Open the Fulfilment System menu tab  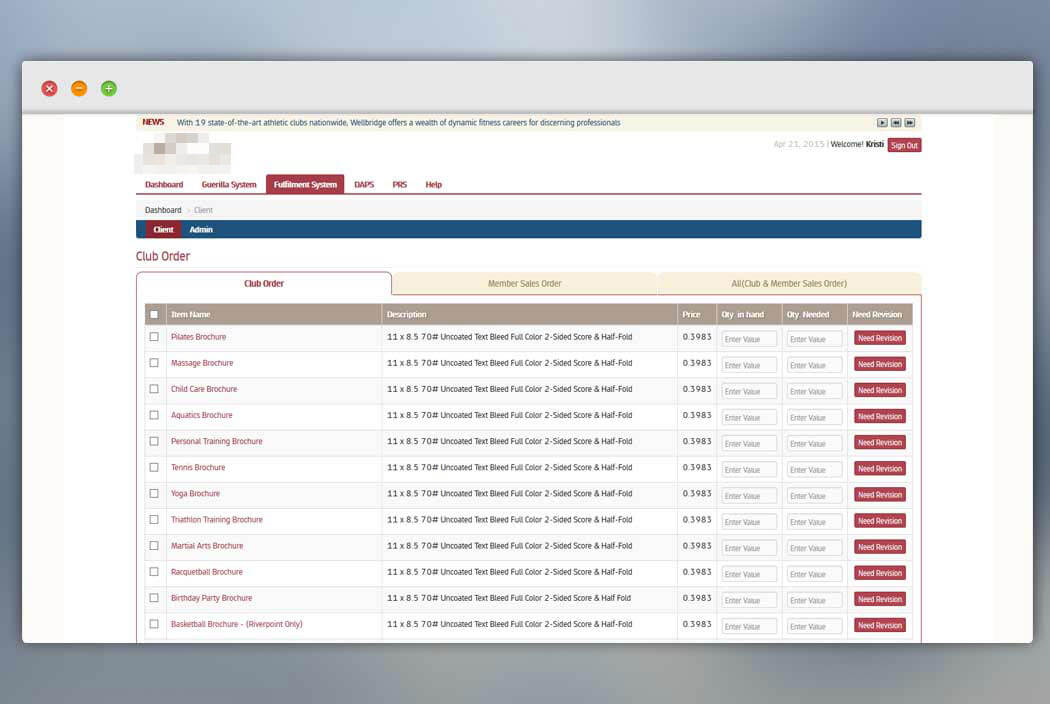tap(305, 184)
